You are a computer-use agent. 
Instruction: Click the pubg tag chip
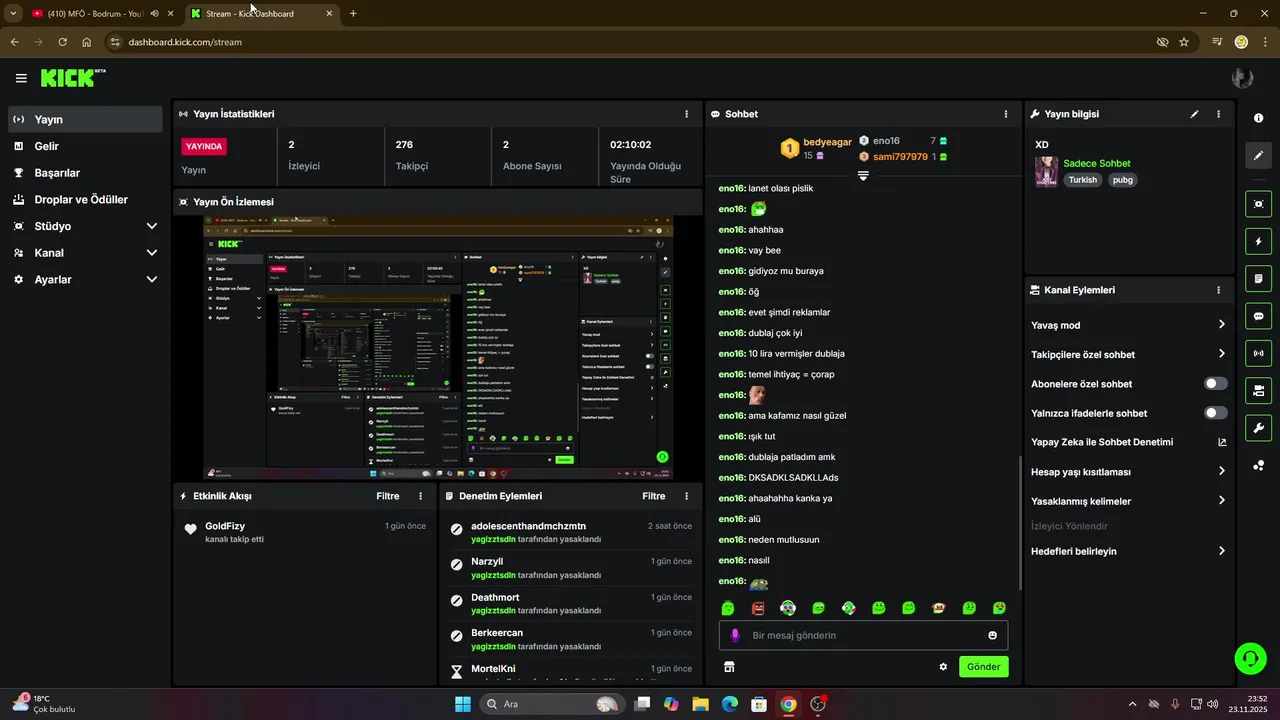coord(1123,180)
